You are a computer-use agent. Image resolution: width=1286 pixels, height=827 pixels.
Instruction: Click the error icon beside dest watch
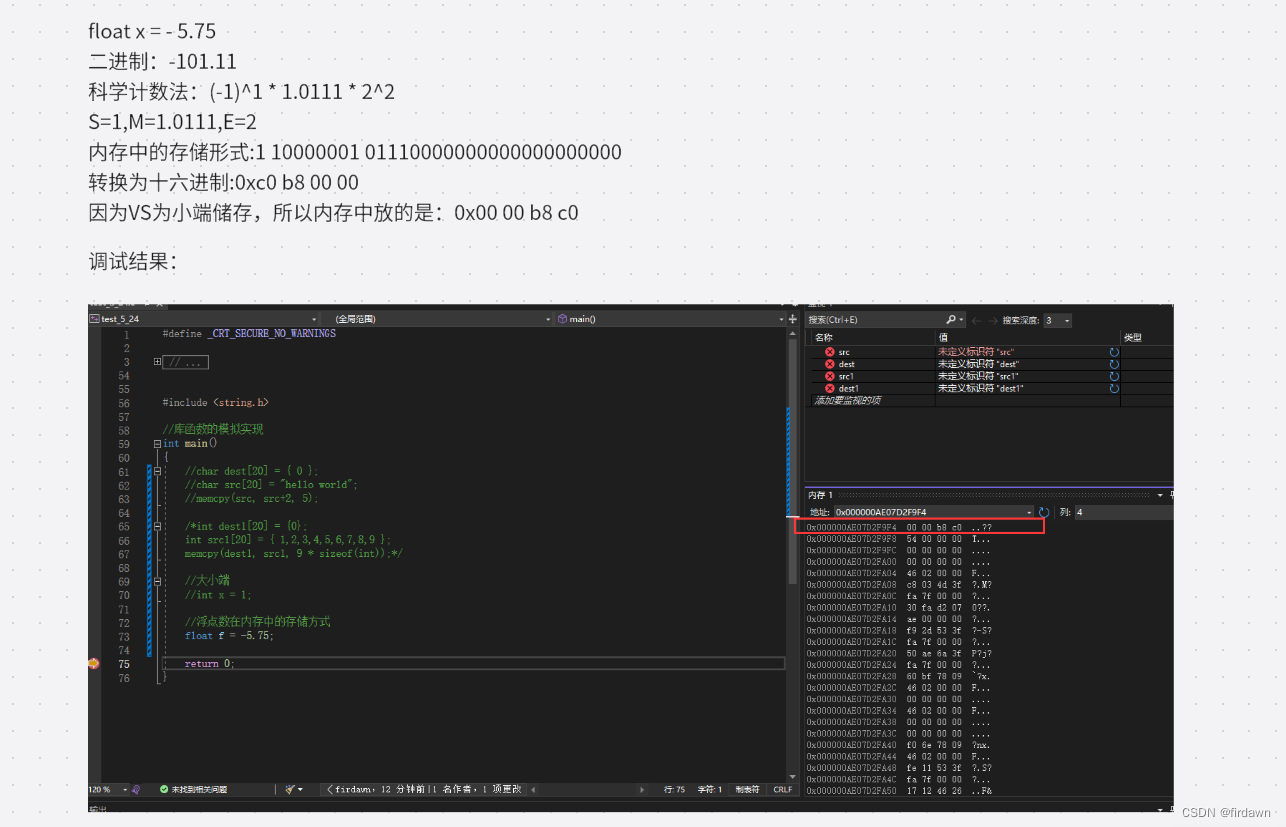point(829,364)
